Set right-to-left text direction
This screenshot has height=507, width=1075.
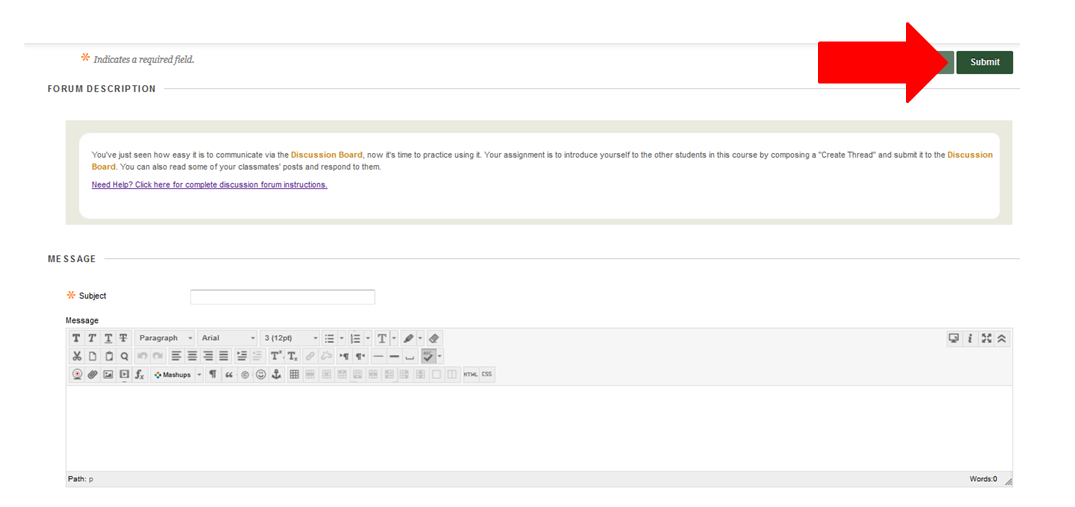(x=360, y=356)
